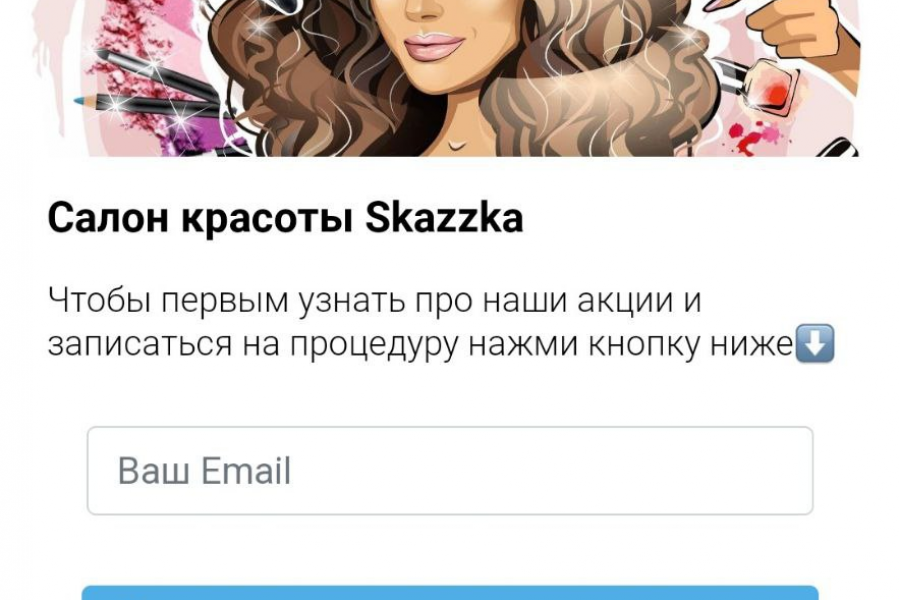Click the empty right side of email field
Viewport: 900px width, 600px height.
click(631, 470)
